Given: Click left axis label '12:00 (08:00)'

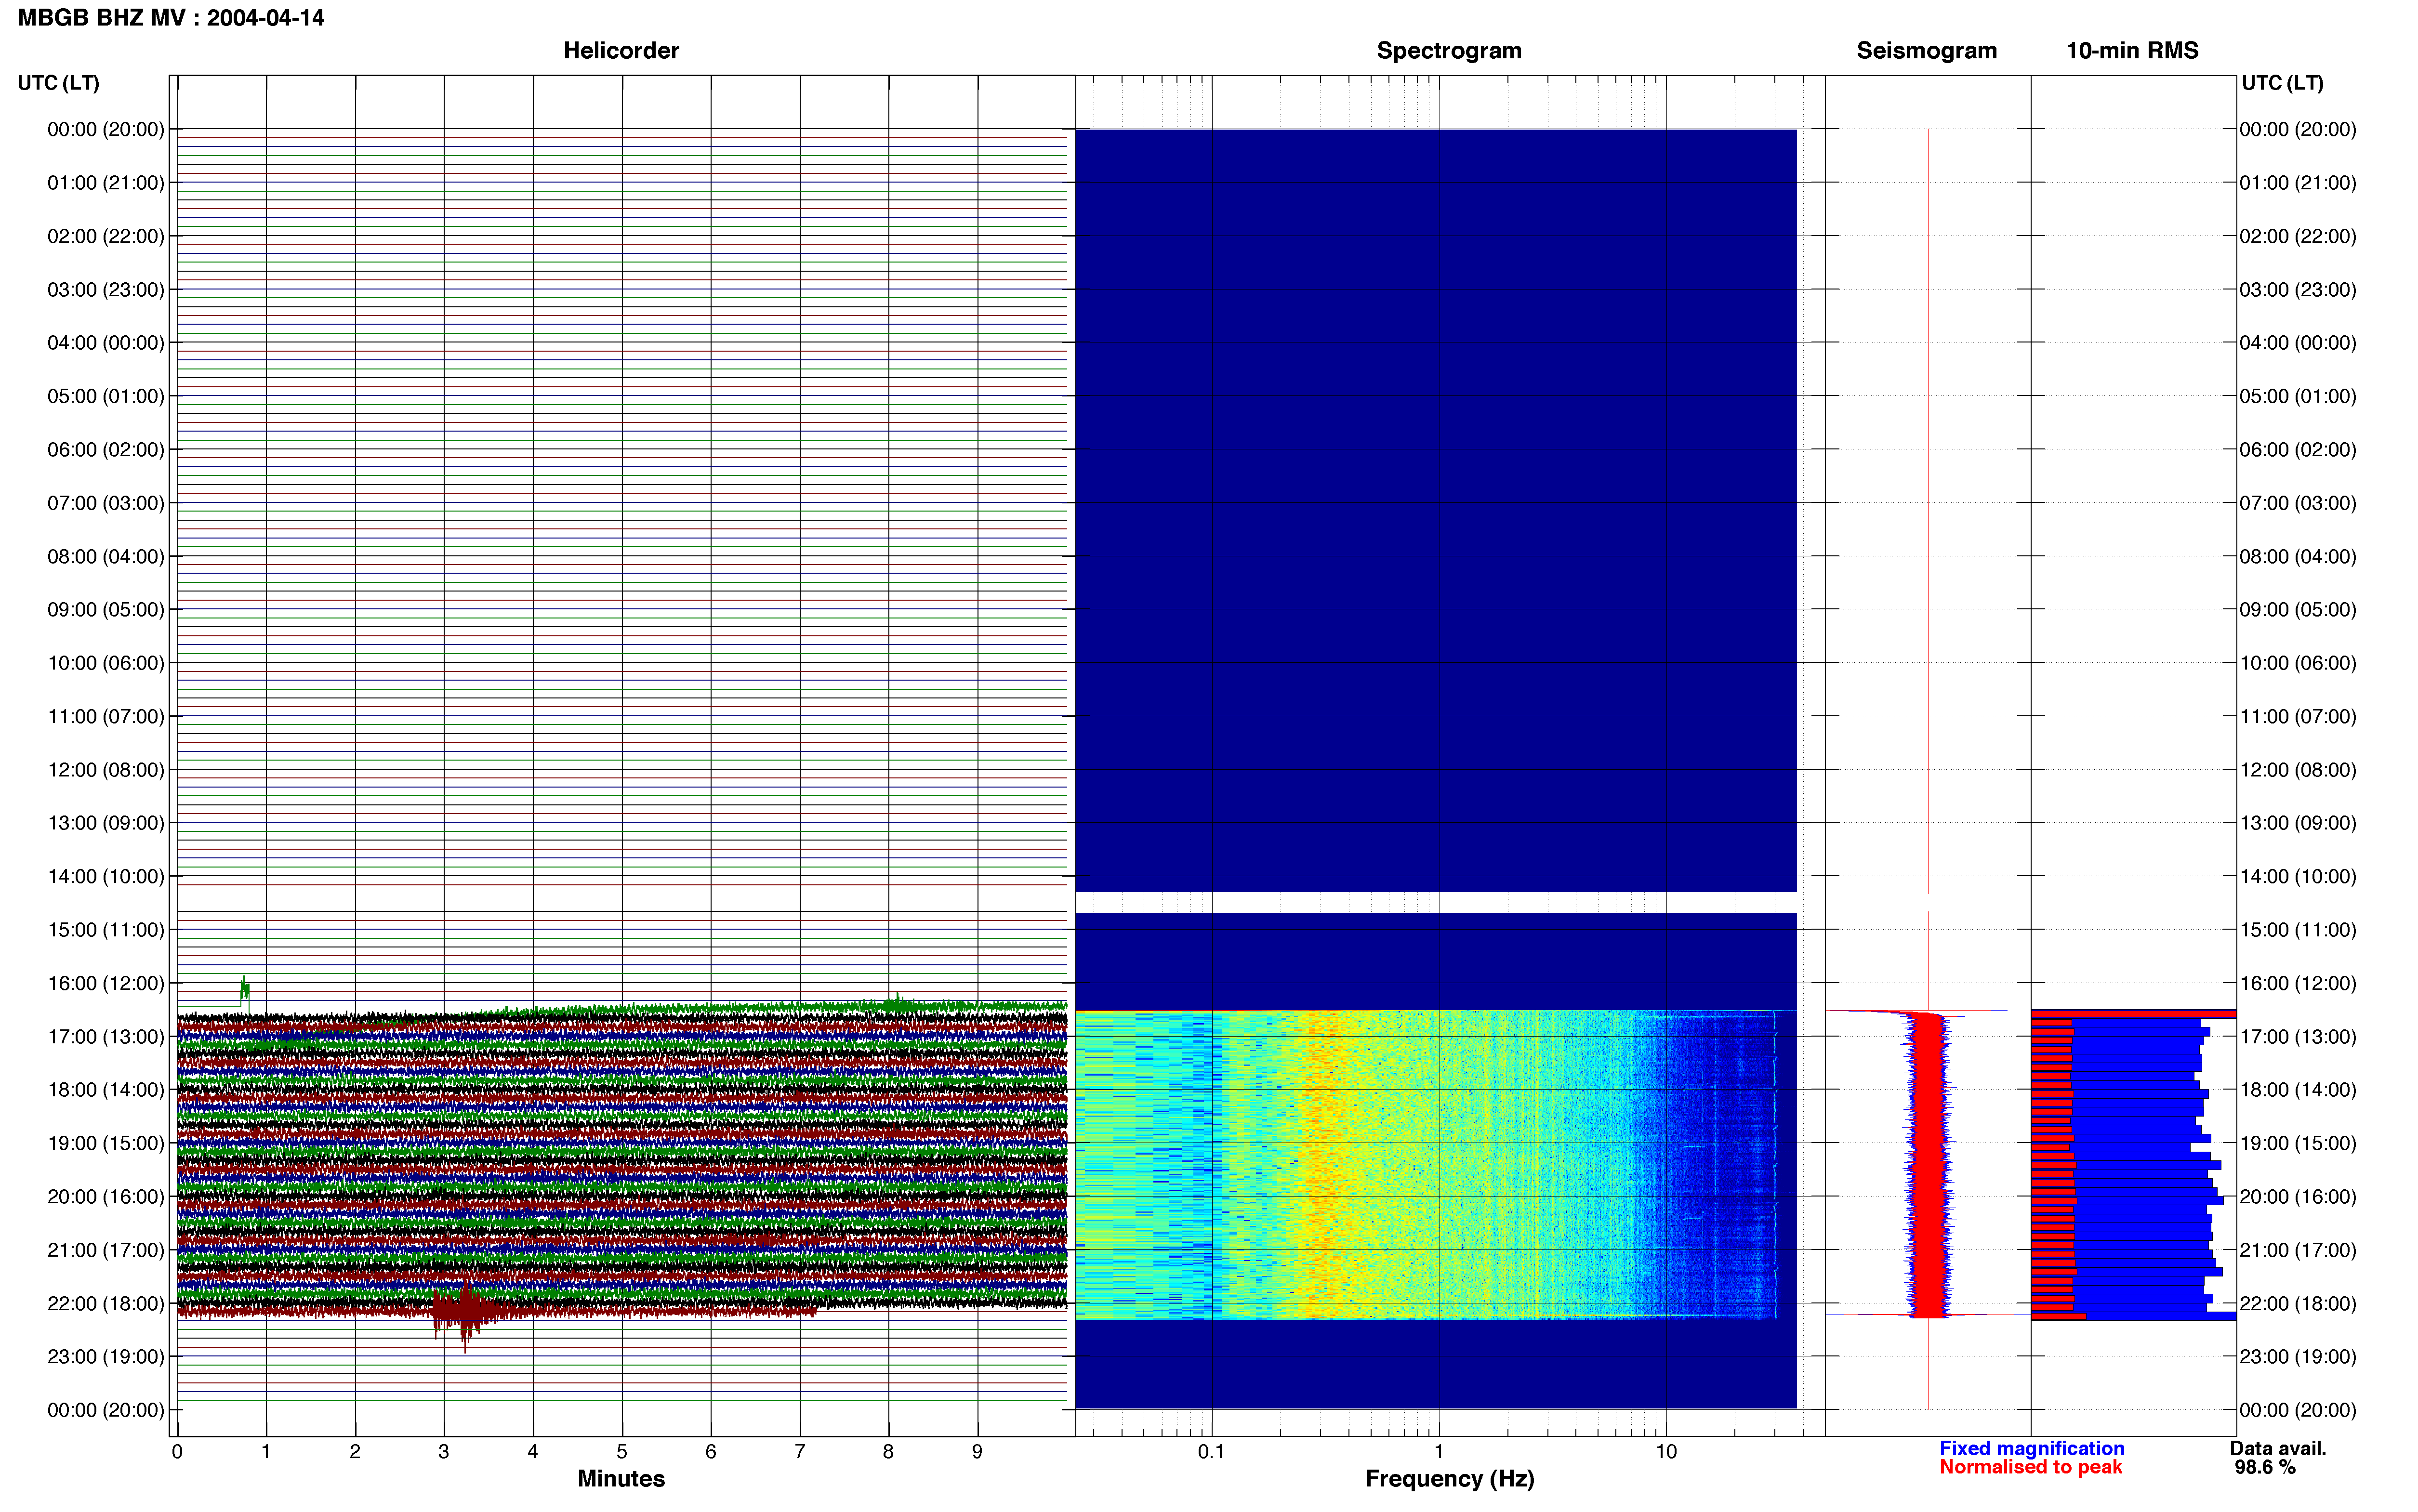Looking at the screenshot, I should pyautogui.click(x=106, y=770).
